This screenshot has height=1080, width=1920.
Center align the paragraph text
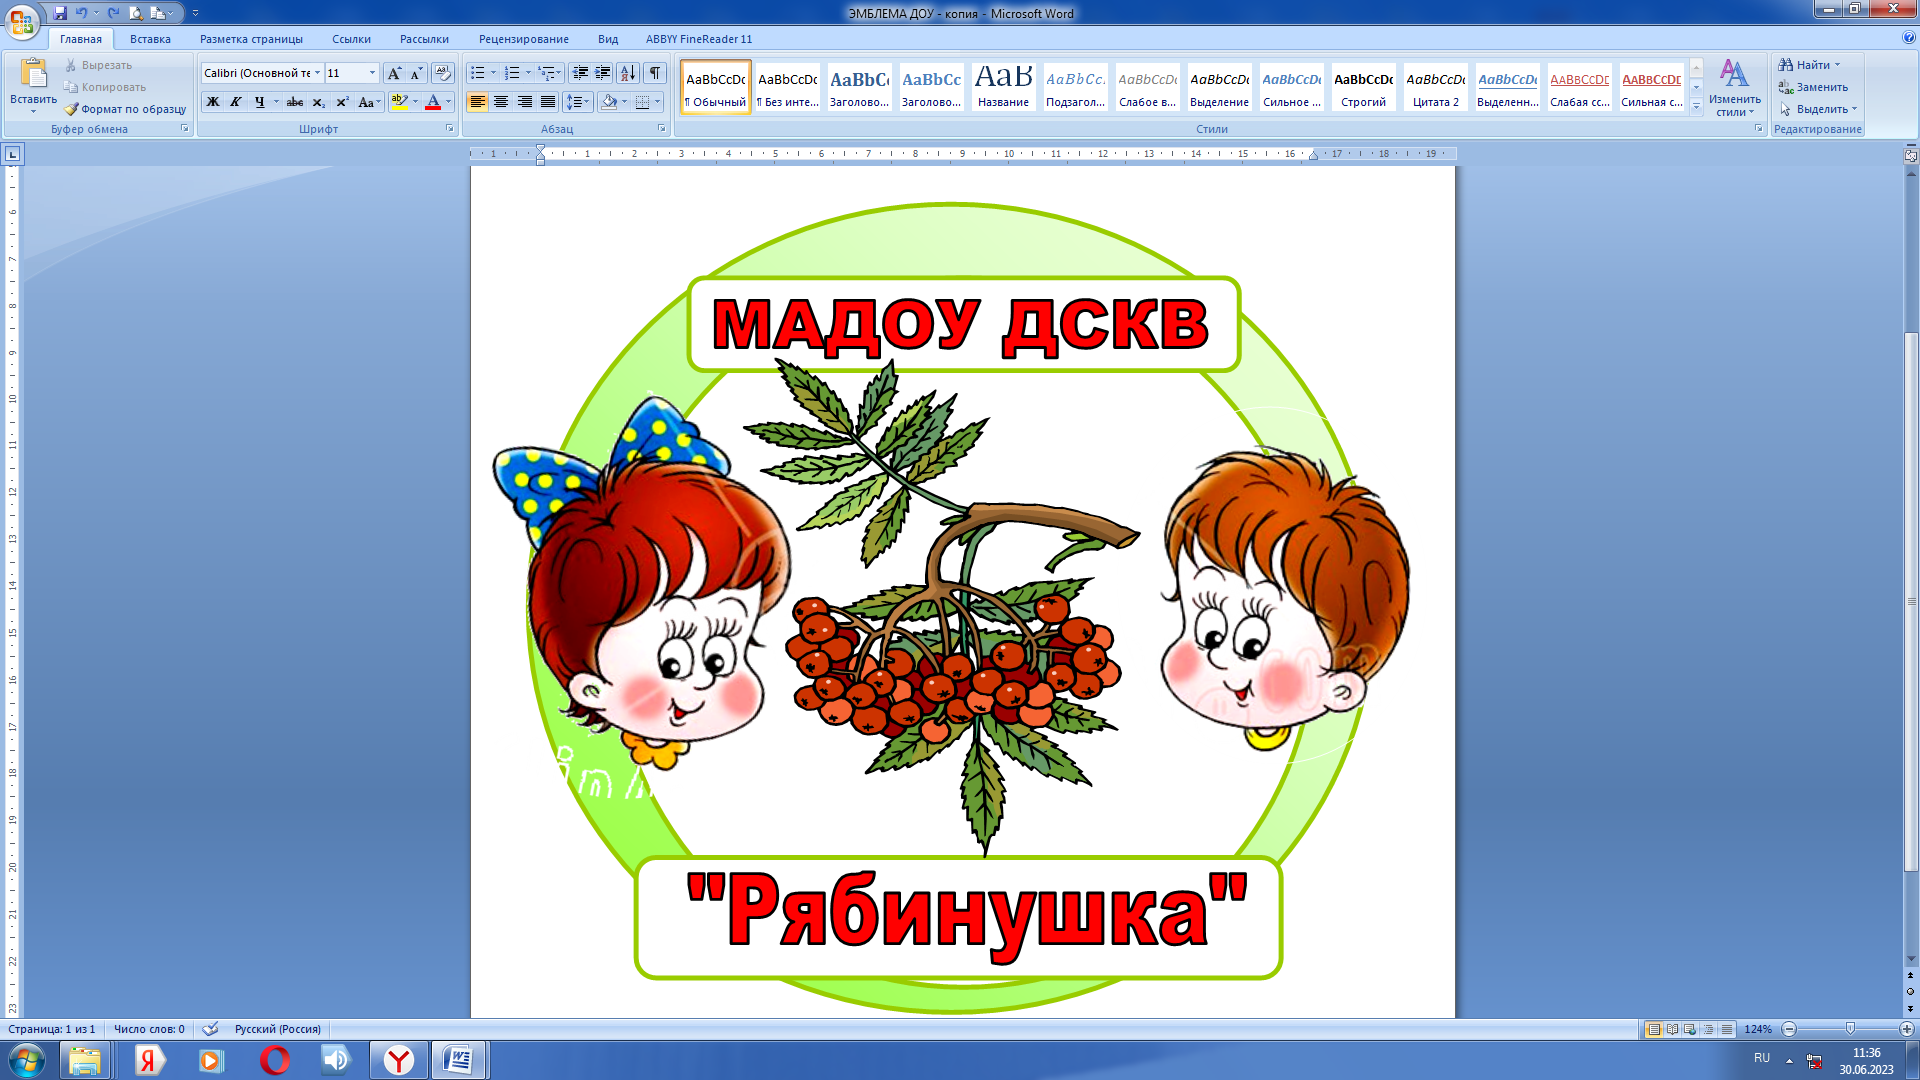pos(501,102)
